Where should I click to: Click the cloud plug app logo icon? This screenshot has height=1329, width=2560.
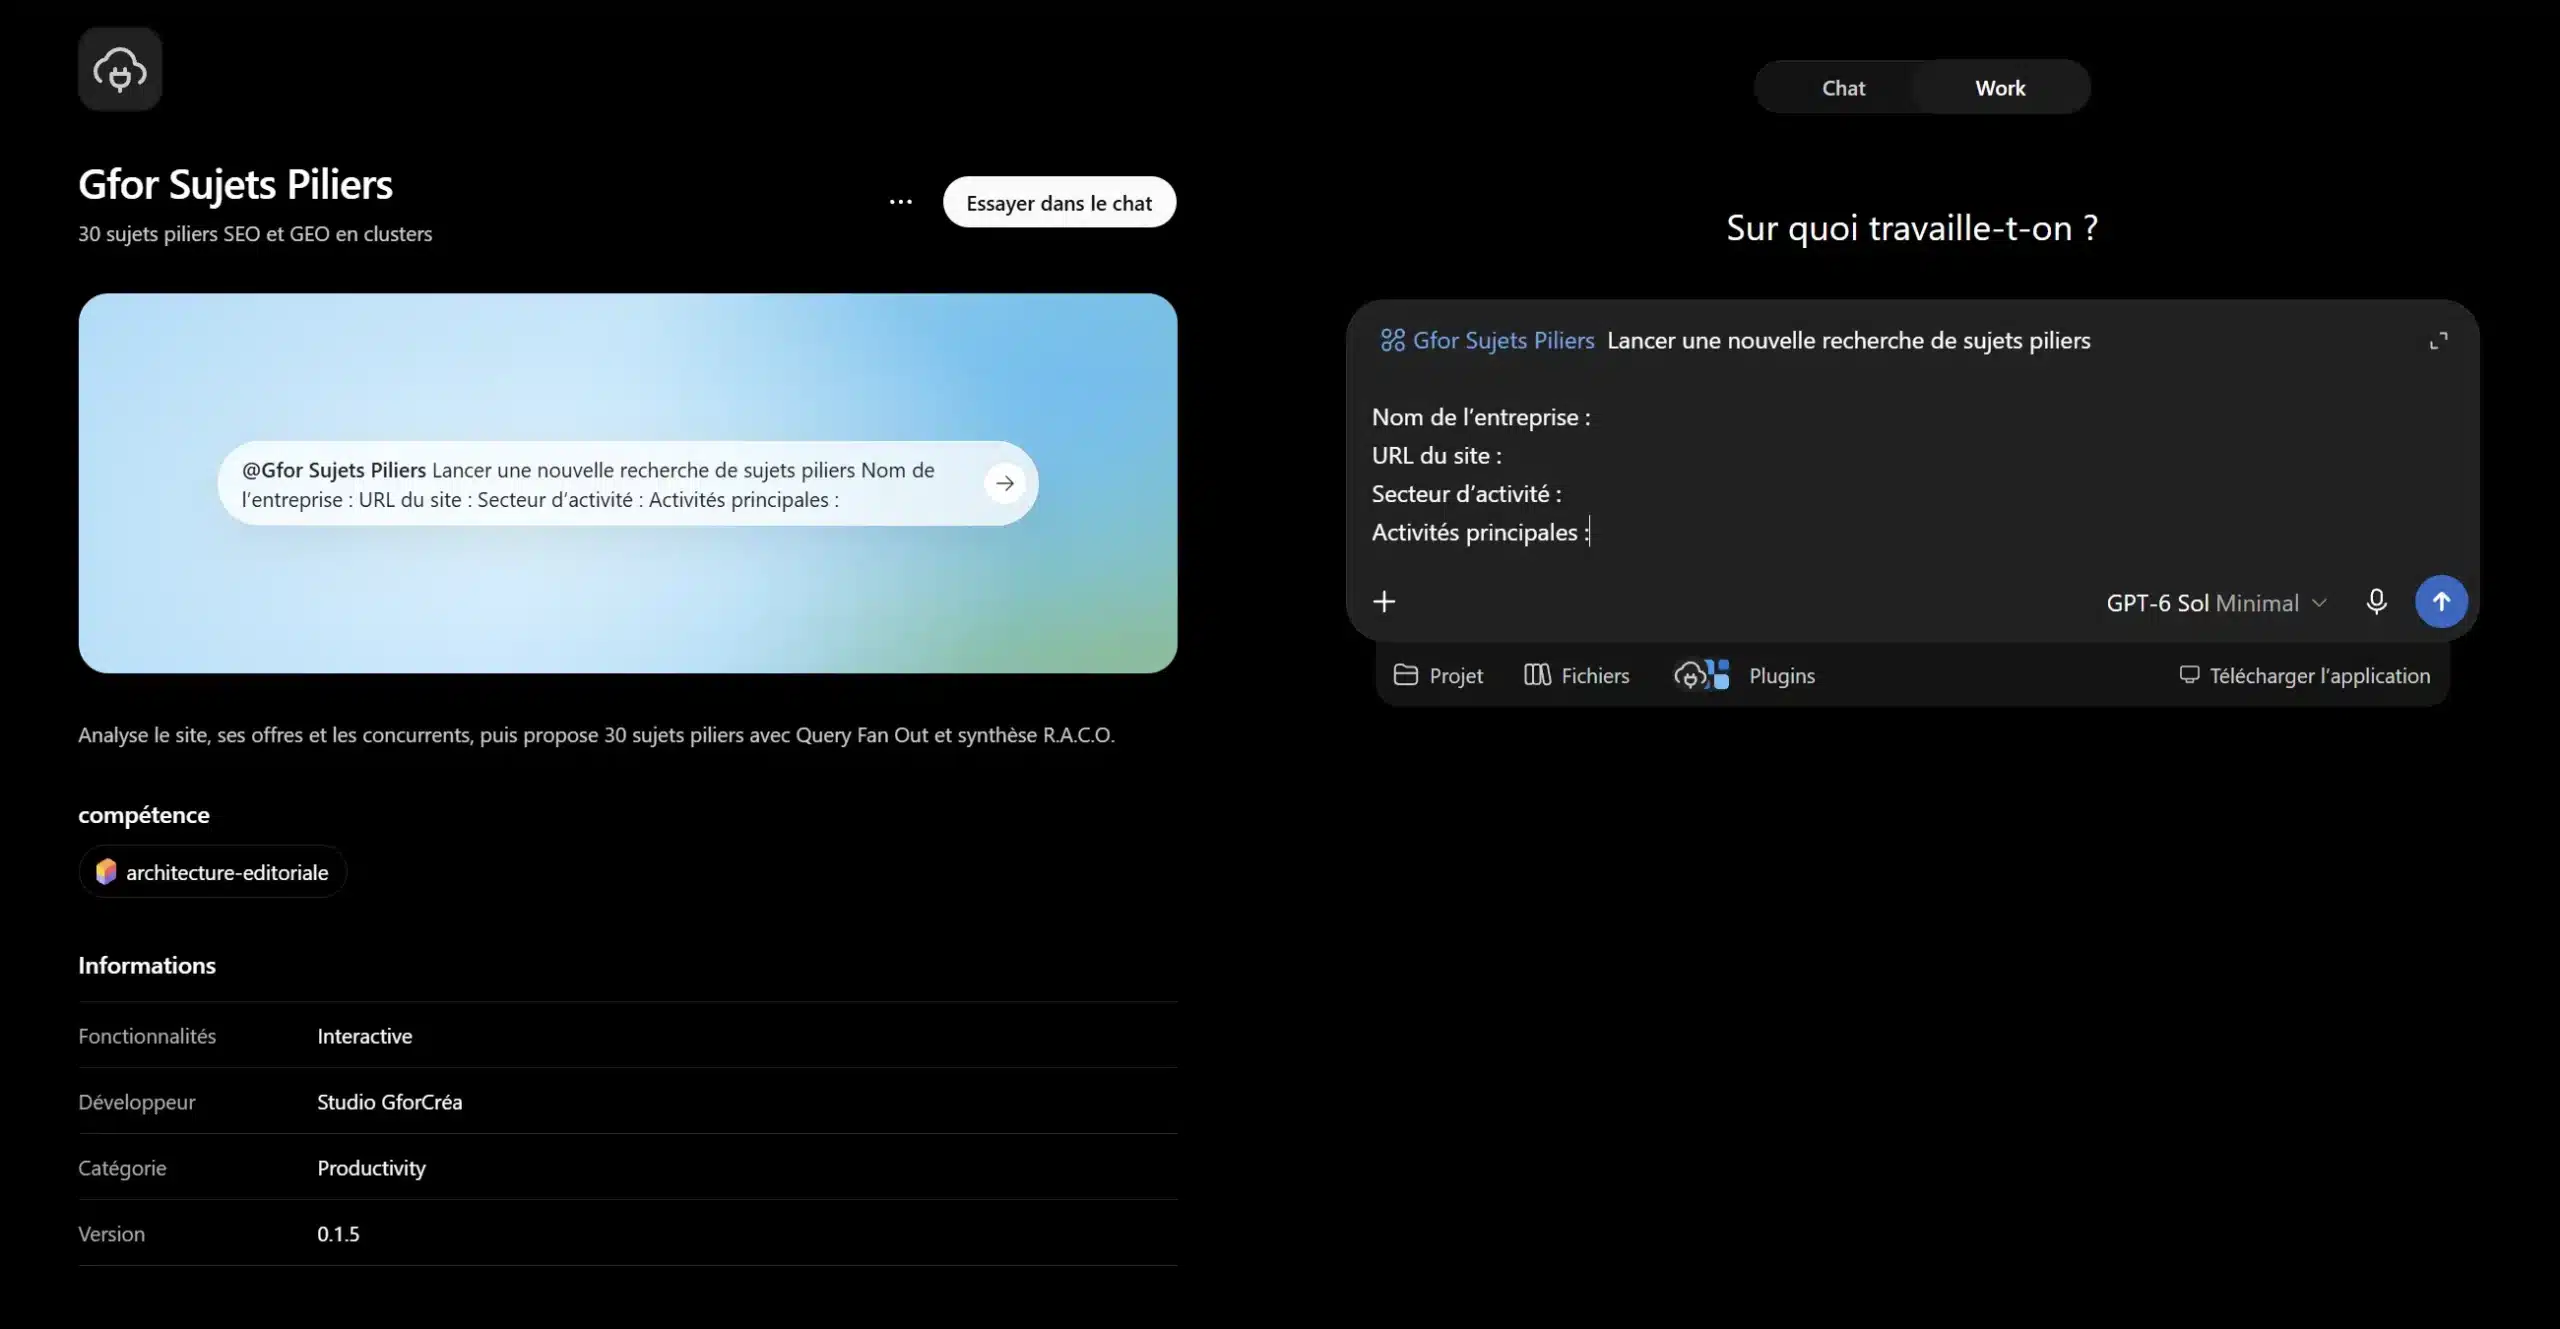click(120, 69)
